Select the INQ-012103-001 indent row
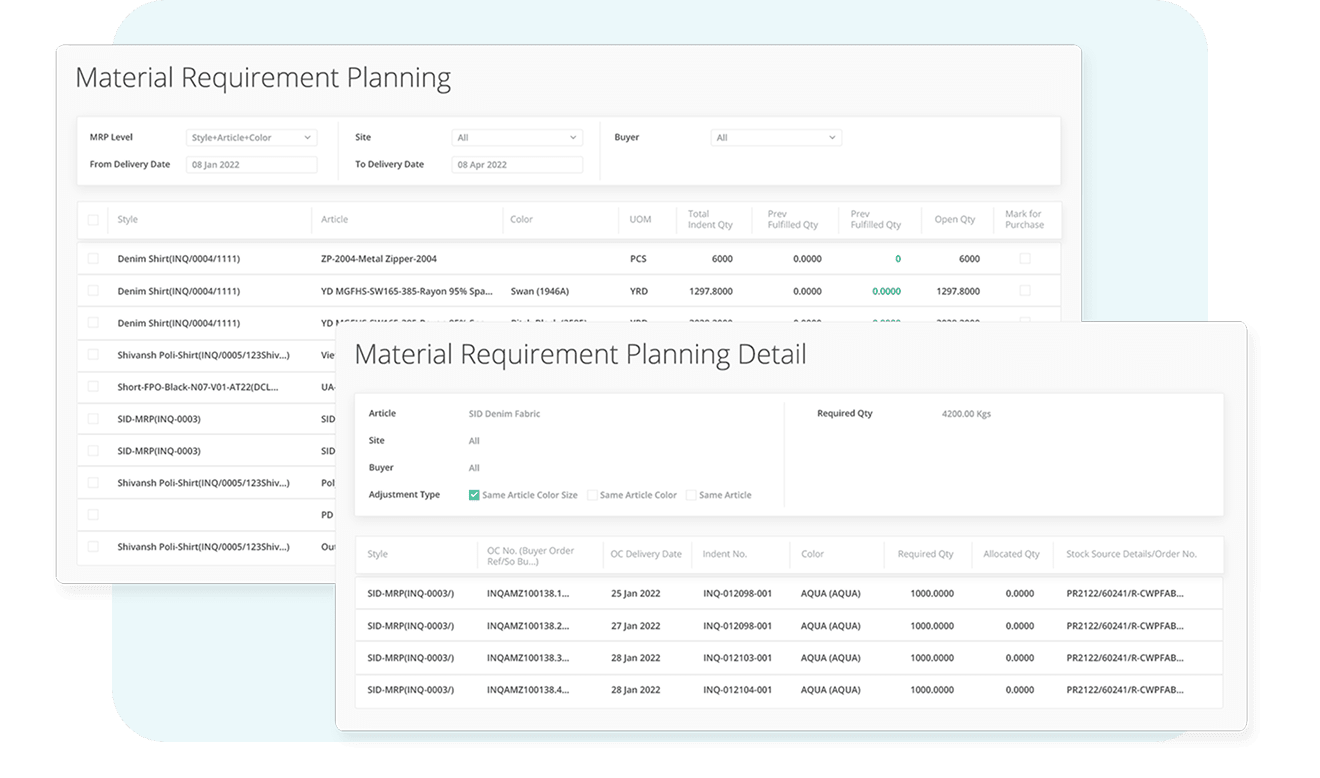Image resolution: width=1320 pixels, height=778 pixels. click(737, 658)
